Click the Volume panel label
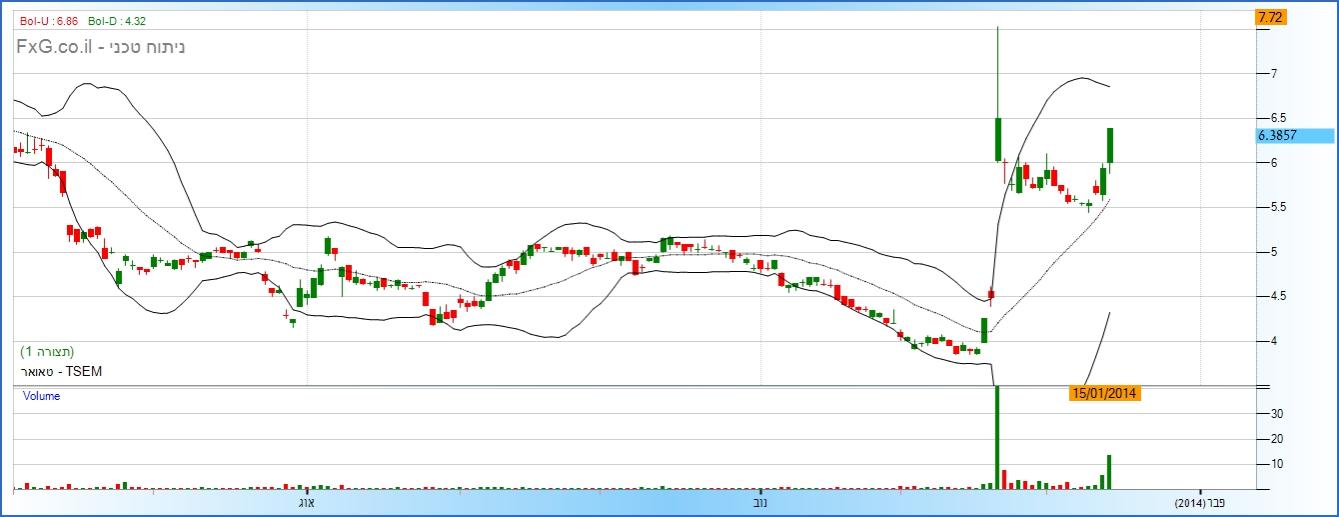The image size is (1339, 517). [41, 396]
